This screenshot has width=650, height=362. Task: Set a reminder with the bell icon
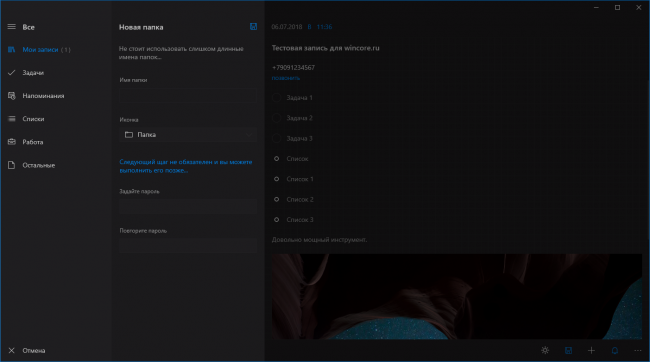pos(615,350)
